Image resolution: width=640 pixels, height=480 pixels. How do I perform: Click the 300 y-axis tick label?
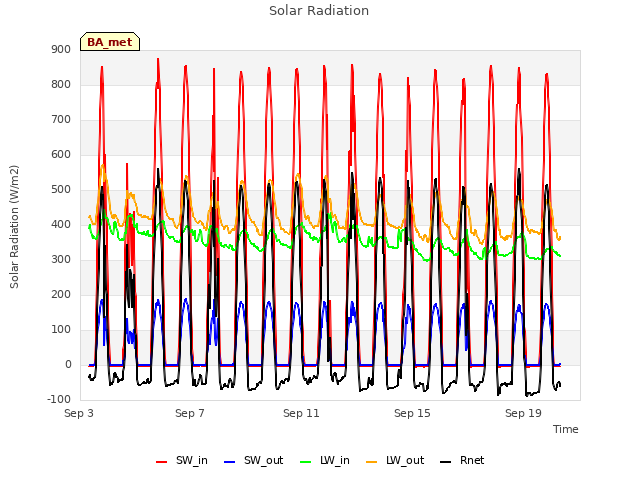point(61,260)
